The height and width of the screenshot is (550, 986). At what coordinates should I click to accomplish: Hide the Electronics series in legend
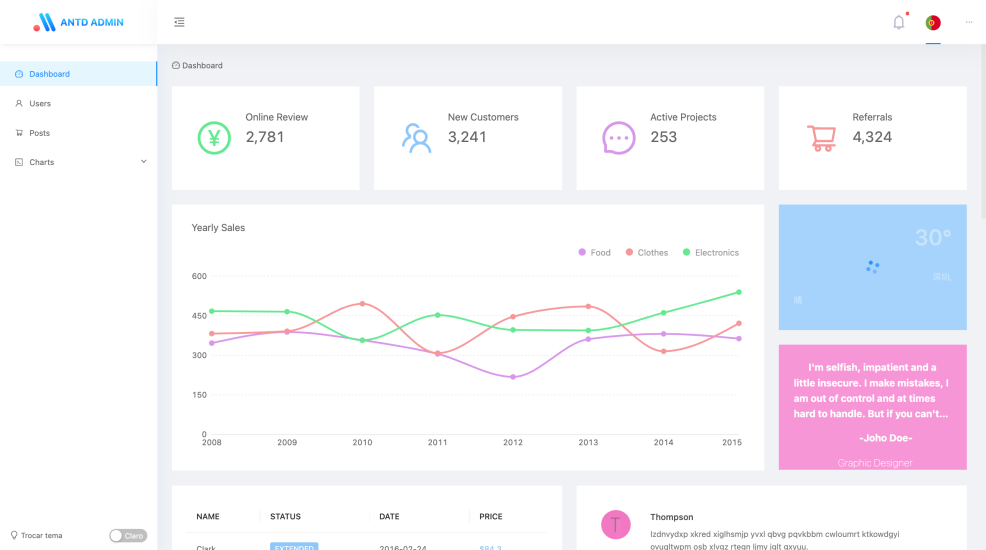pyautogui.click(x=710, y=253)
